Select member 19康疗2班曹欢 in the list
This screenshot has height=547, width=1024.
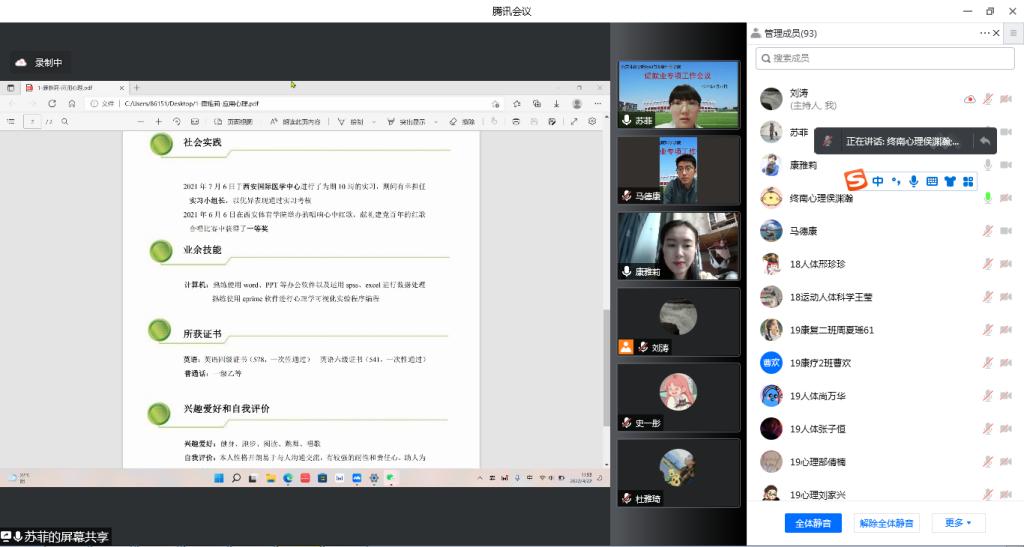tap(819, 362)
